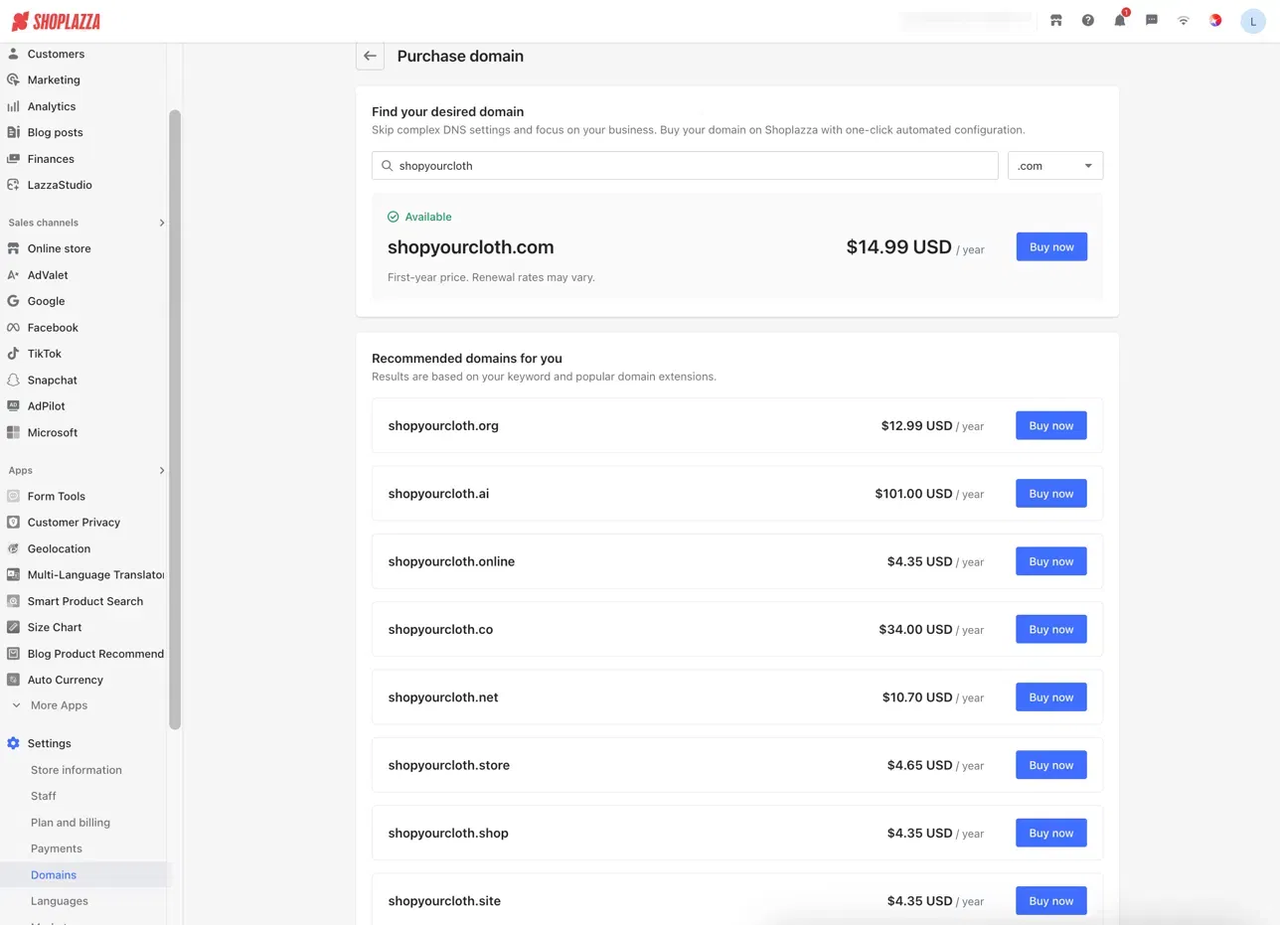Click the Google G icon
The width and height of the screenshot is (1280, 925).
pyautogui.click(x=13, y=301)
